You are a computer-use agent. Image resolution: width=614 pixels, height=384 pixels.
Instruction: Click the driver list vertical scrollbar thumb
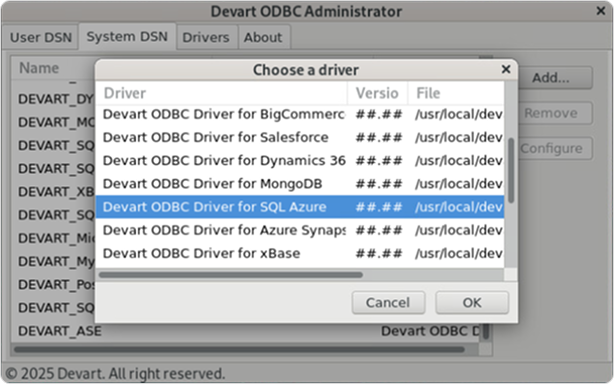click(511, 170)
